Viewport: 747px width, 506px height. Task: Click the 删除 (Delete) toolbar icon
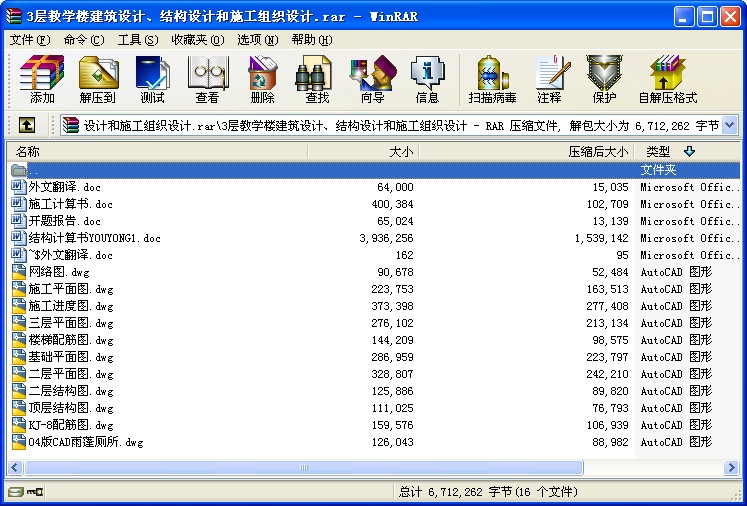coord(262,79)
